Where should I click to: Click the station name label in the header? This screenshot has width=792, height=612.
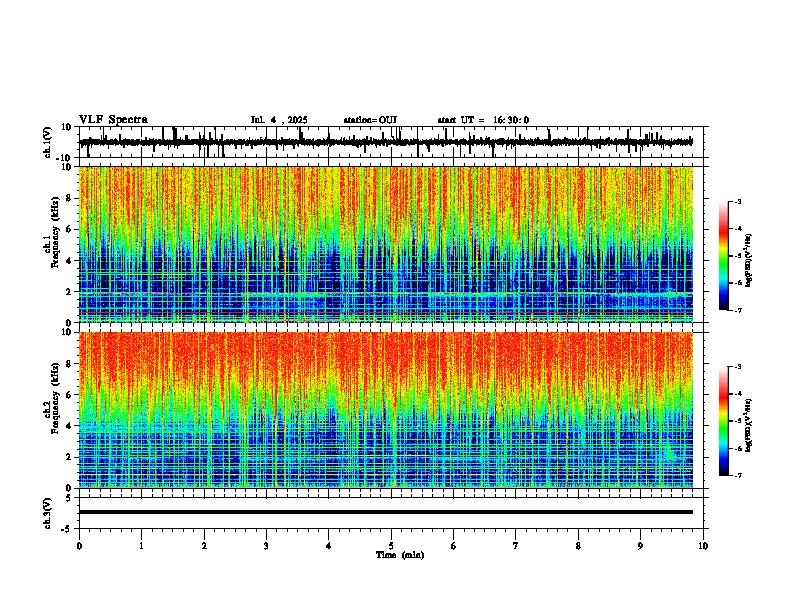pos(370,120)
